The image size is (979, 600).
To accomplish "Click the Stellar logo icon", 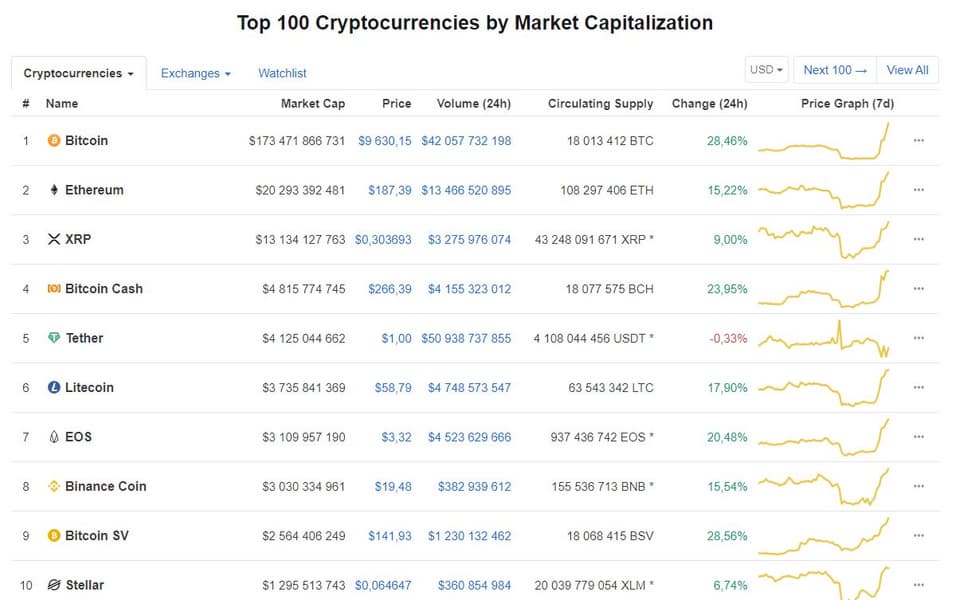I will pyautogui.click(x=54, y=585).
